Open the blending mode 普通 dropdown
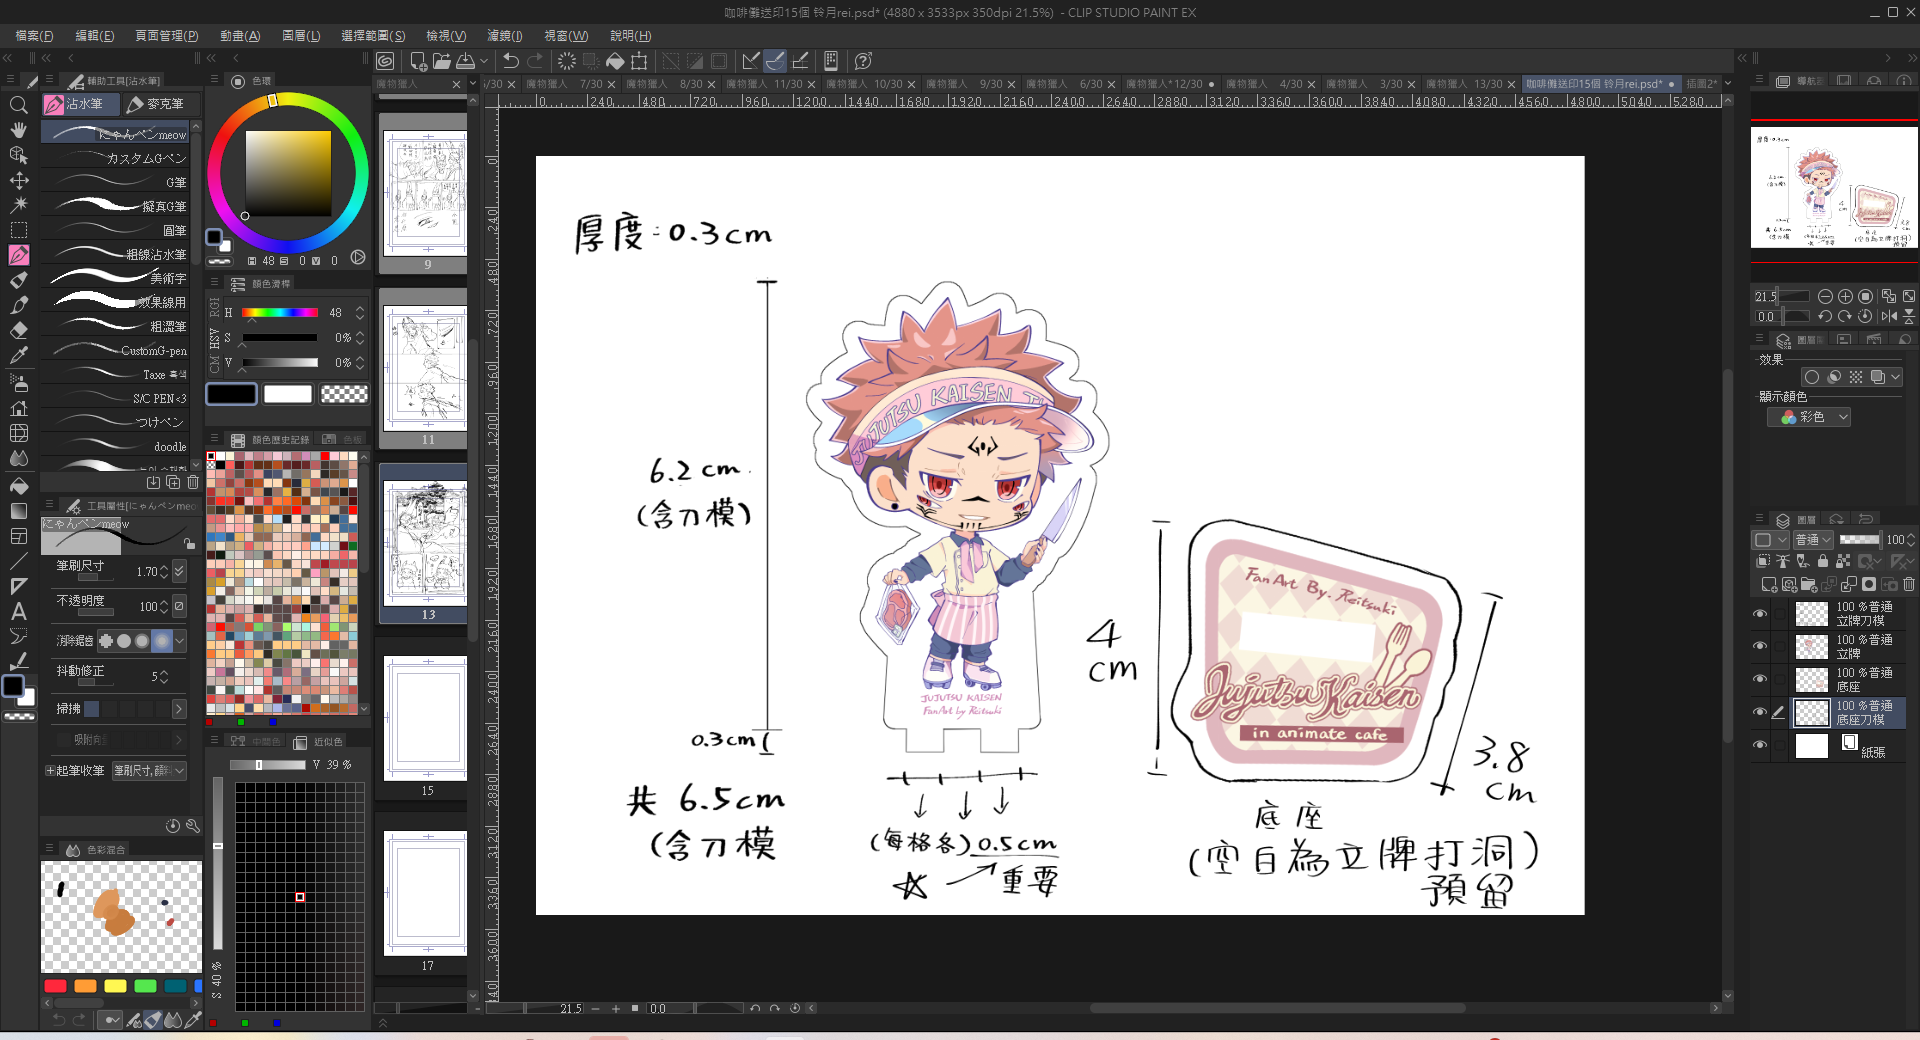1920x1040 pixels. 1813,540
